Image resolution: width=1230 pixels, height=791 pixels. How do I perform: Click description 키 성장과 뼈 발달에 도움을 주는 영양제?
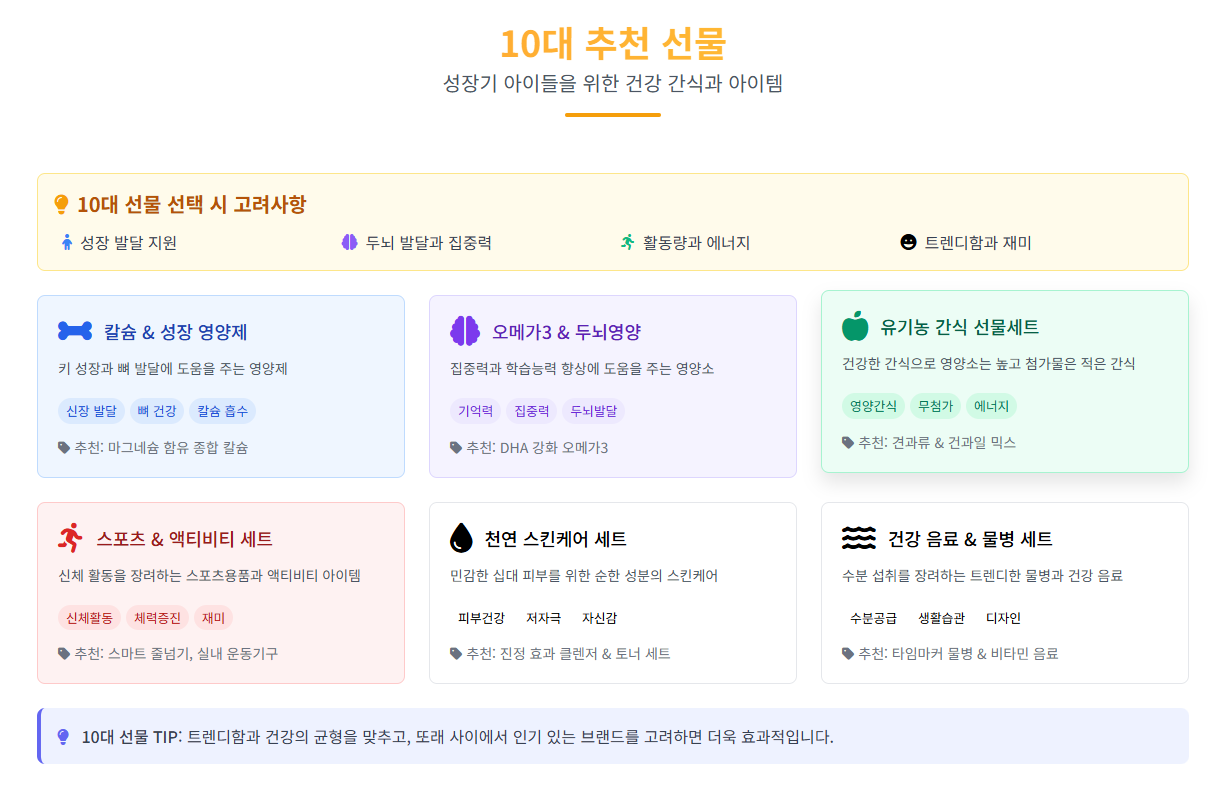click(173, 369)
